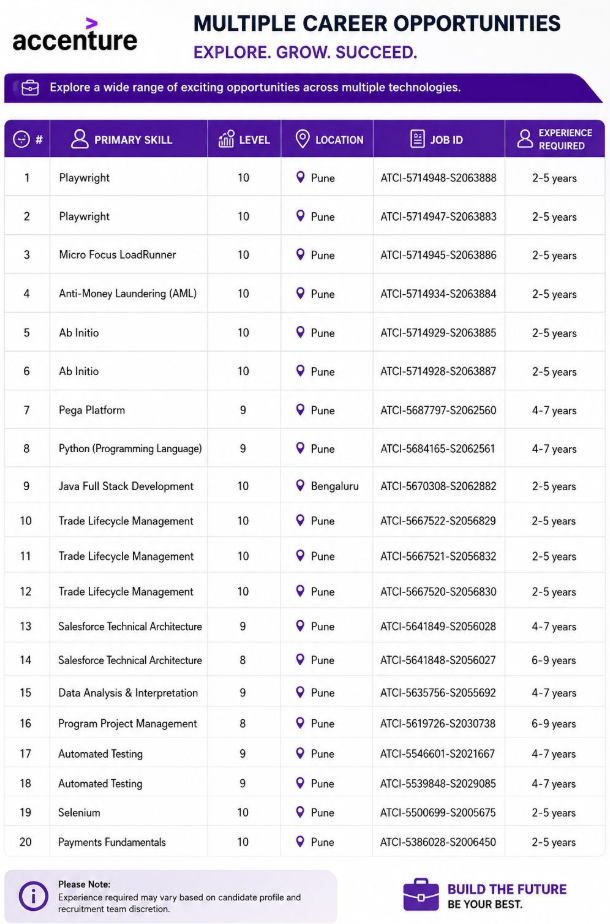Viewport: 610px width, 924px height.
Task: Click the Accenture logo
Action: (x=75, y=35)
